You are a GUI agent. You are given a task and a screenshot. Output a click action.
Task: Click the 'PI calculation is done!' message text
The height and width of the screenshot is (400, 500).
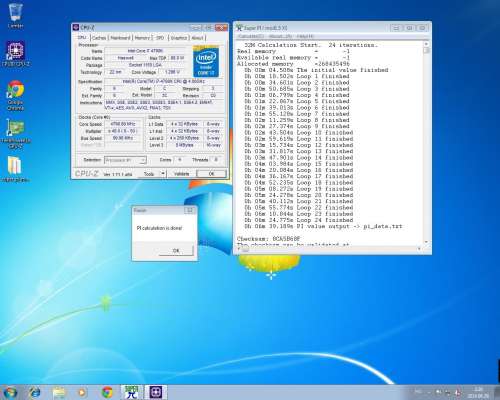159,228
